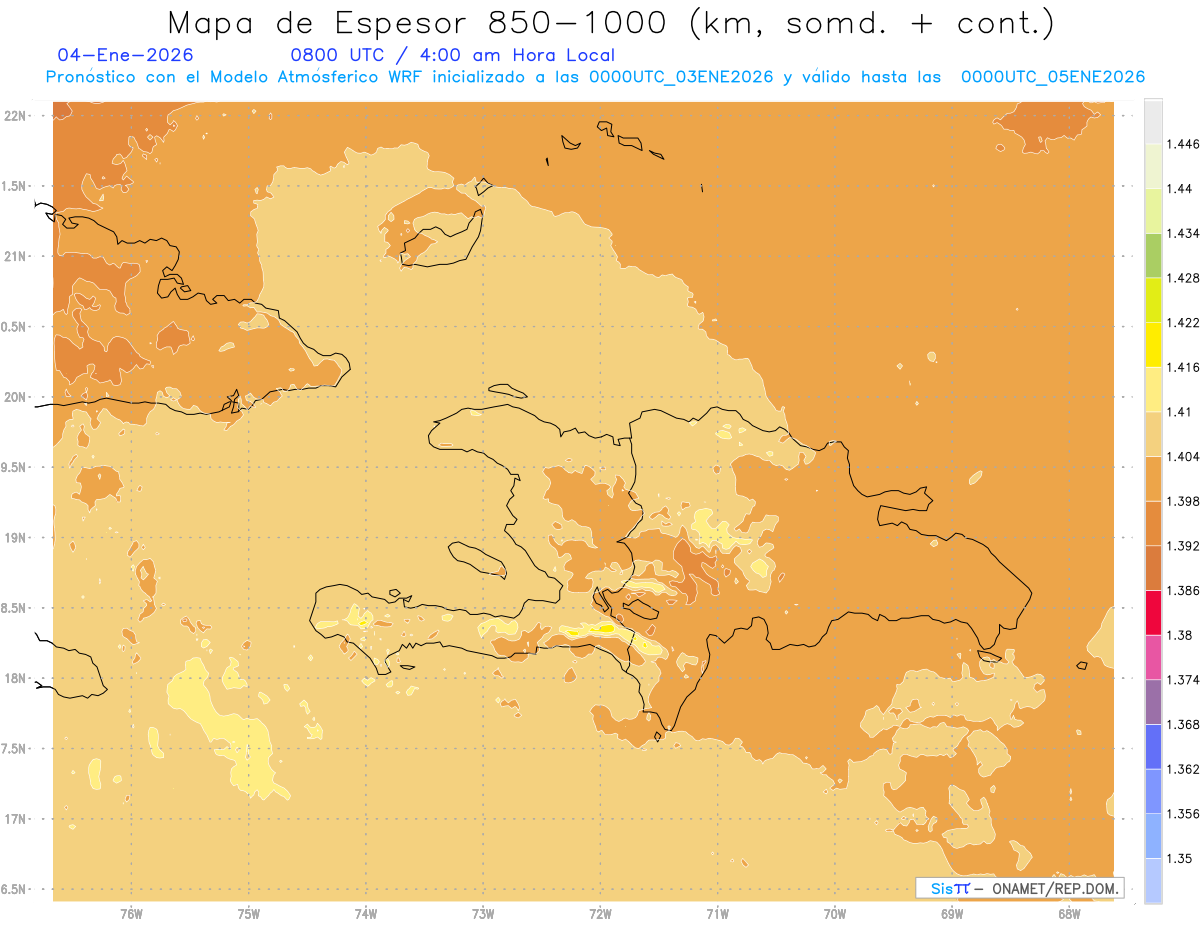Click the '19N' latitude axis label
Viewport: 1200px width, 927px height.
pyautogui.click(x=15, y=538)
